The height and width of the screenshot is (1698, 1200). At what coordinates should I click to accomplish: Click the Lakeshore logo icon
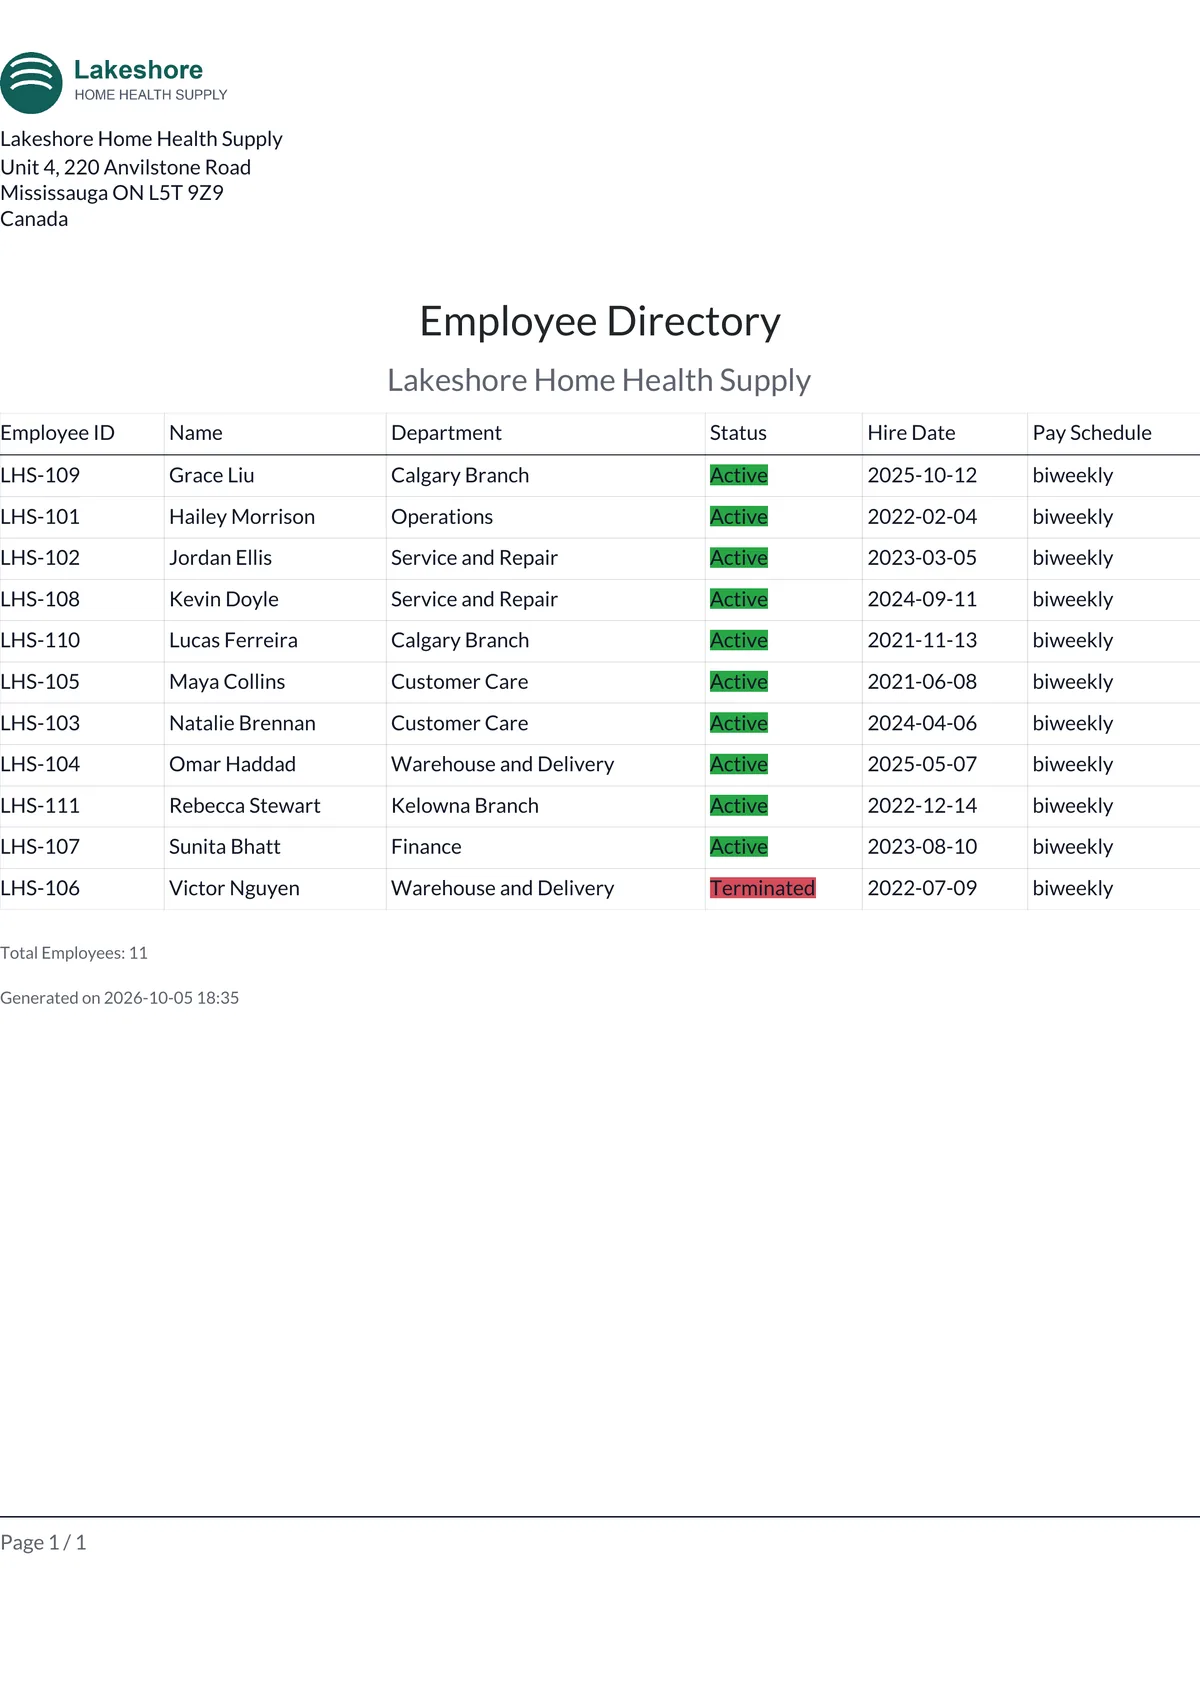(31, 83)
